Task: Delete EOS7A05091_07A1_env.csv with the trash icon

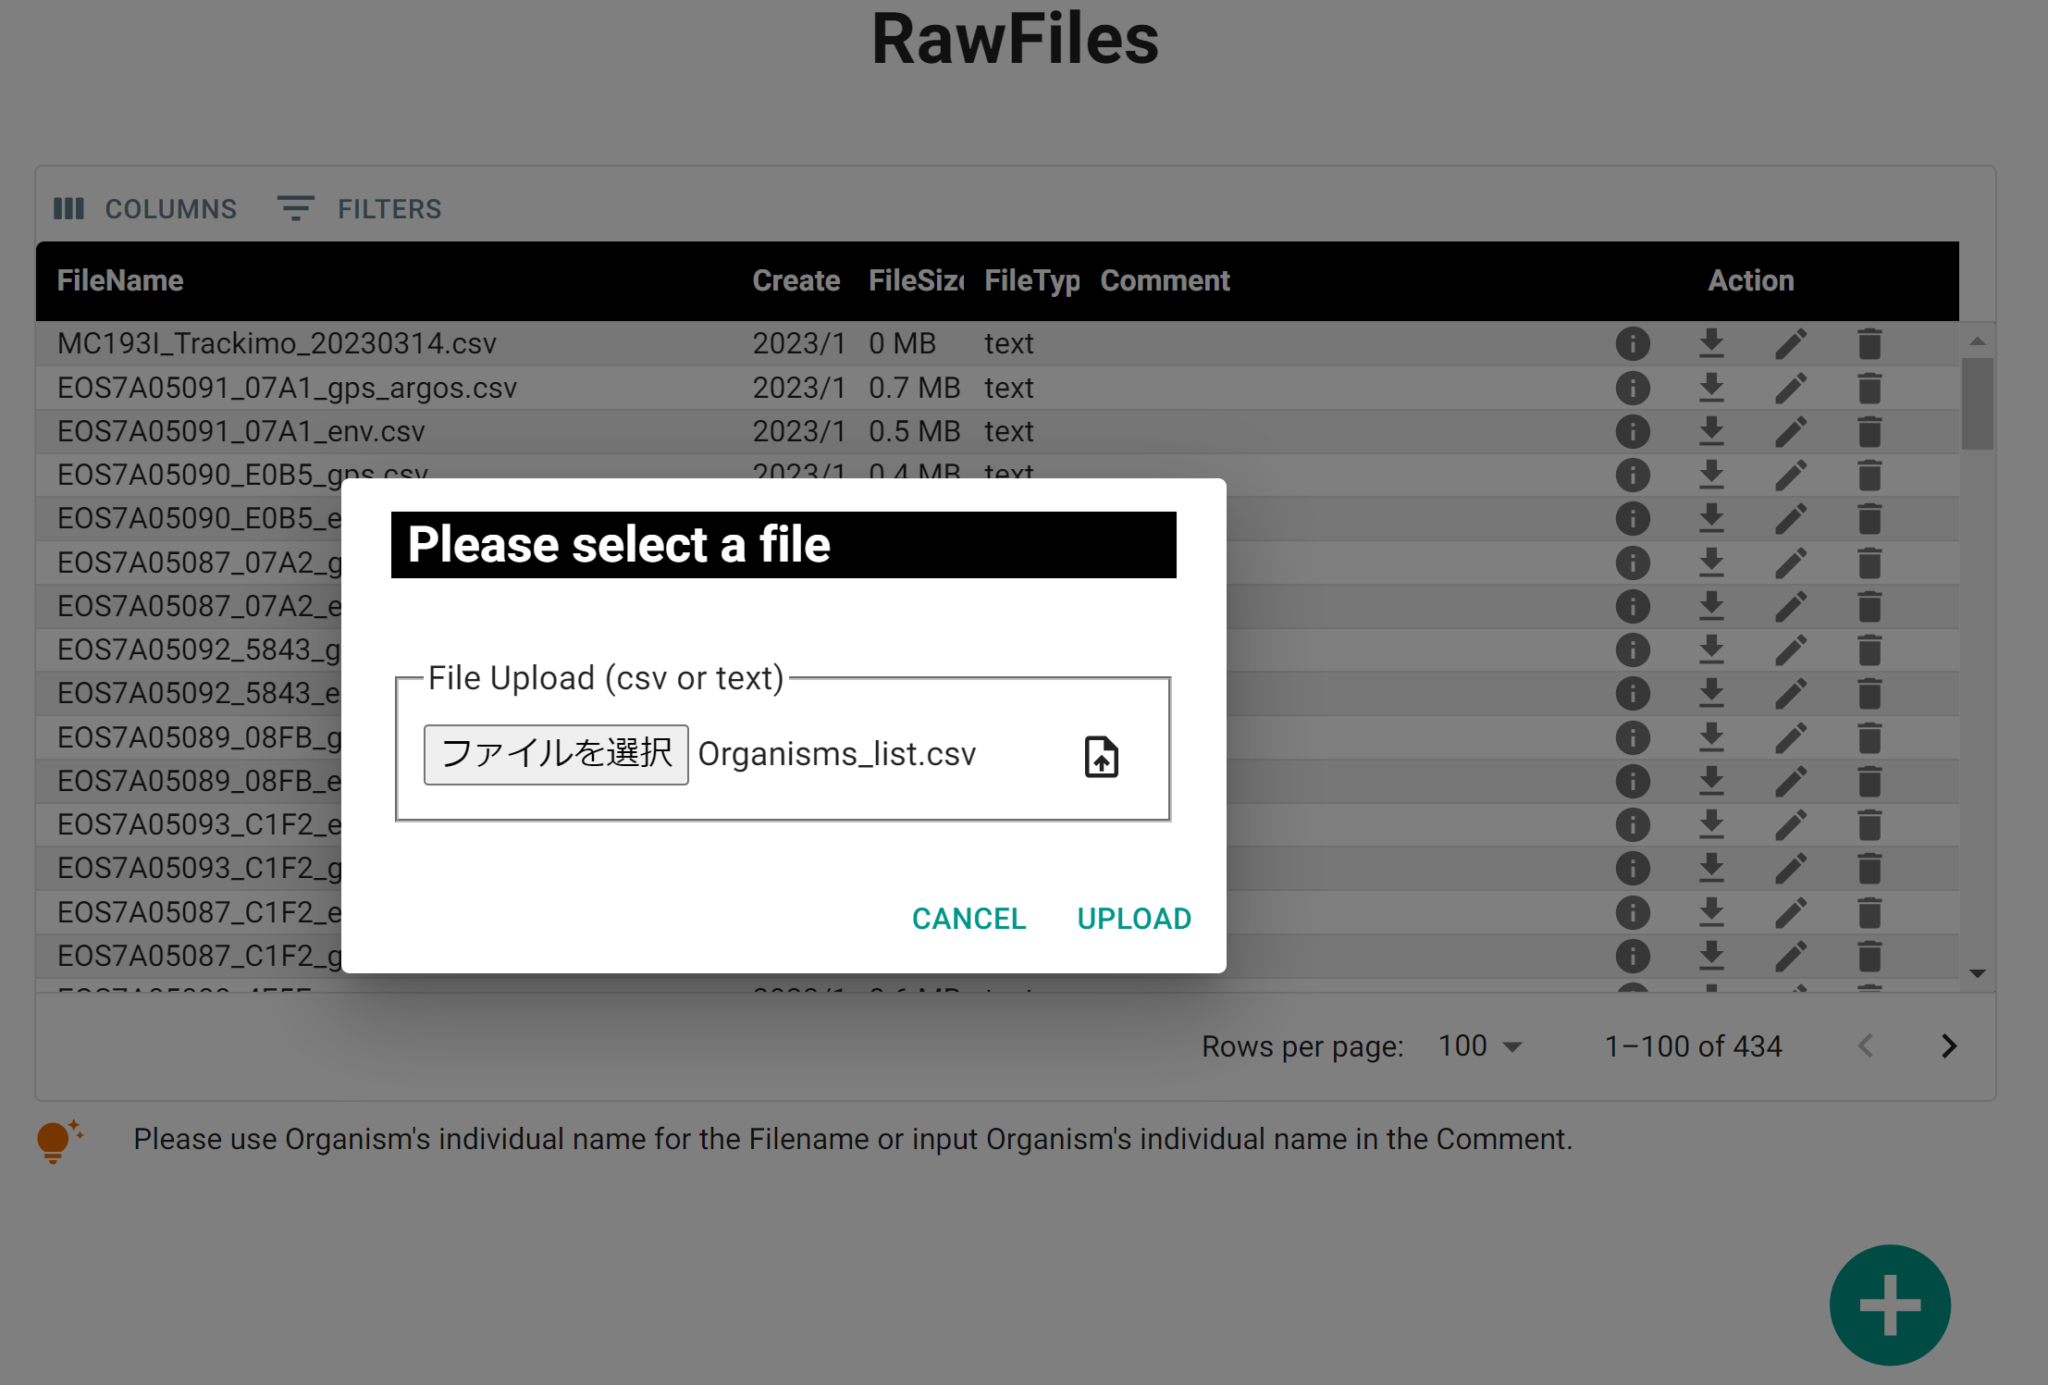Action: pyautogui.click(x=1869, y=431)
